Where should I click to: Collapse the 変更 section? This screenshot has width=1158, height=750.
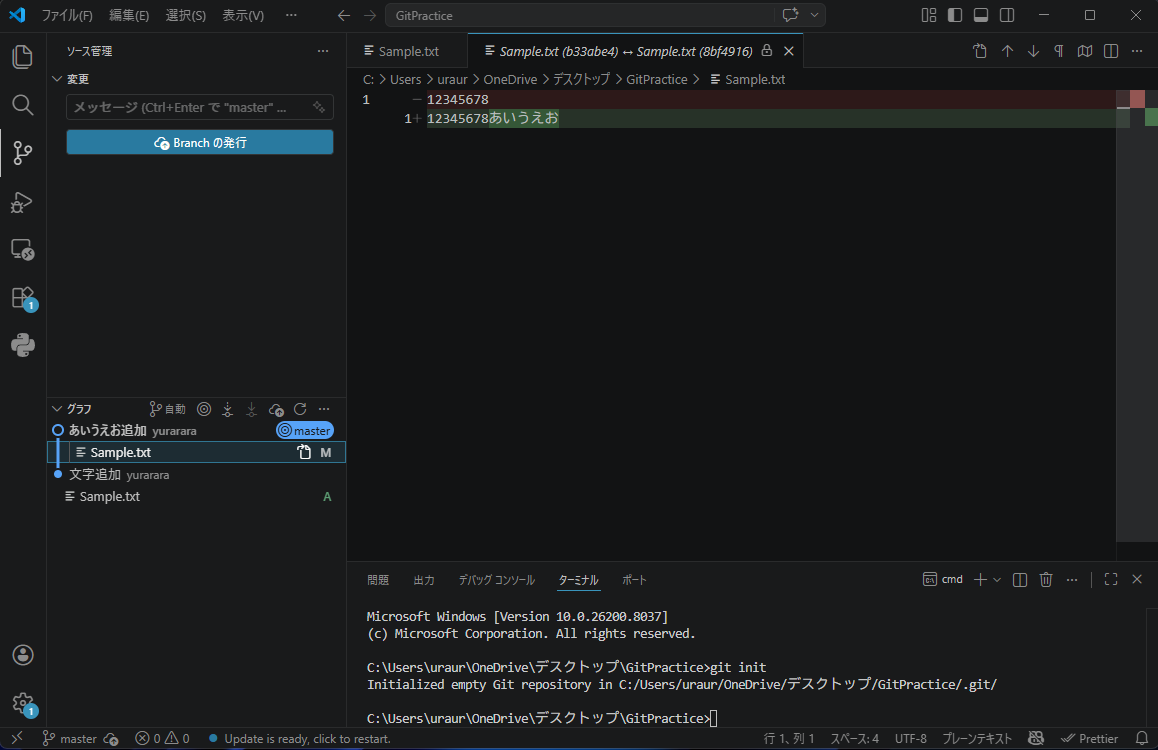pyautogui.click(x=57, y=79)
